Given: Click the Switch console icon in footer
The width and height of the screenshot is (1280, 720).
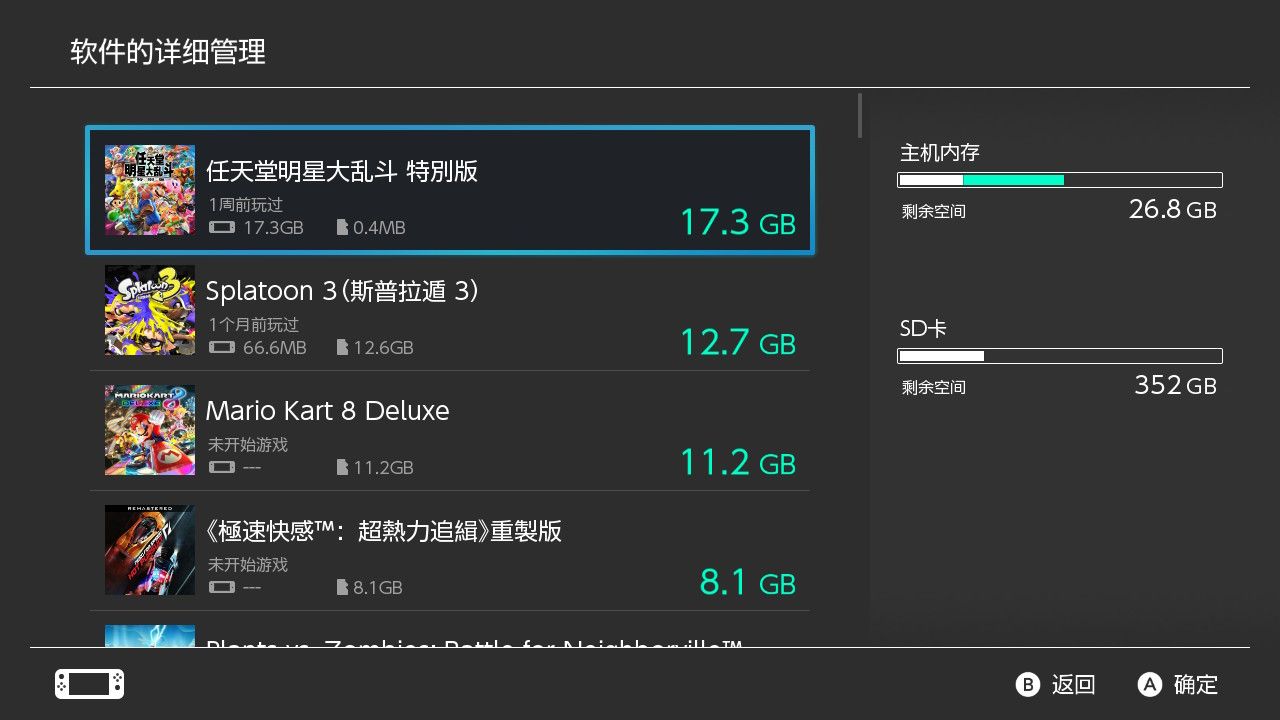Looking at the screenshot, I should (89, 684).
